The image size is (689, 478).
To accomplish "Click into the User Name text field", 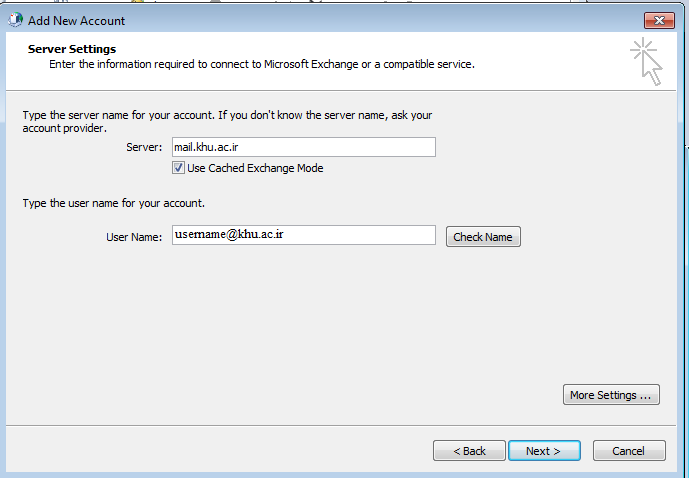I will click(x=303, y=235).
